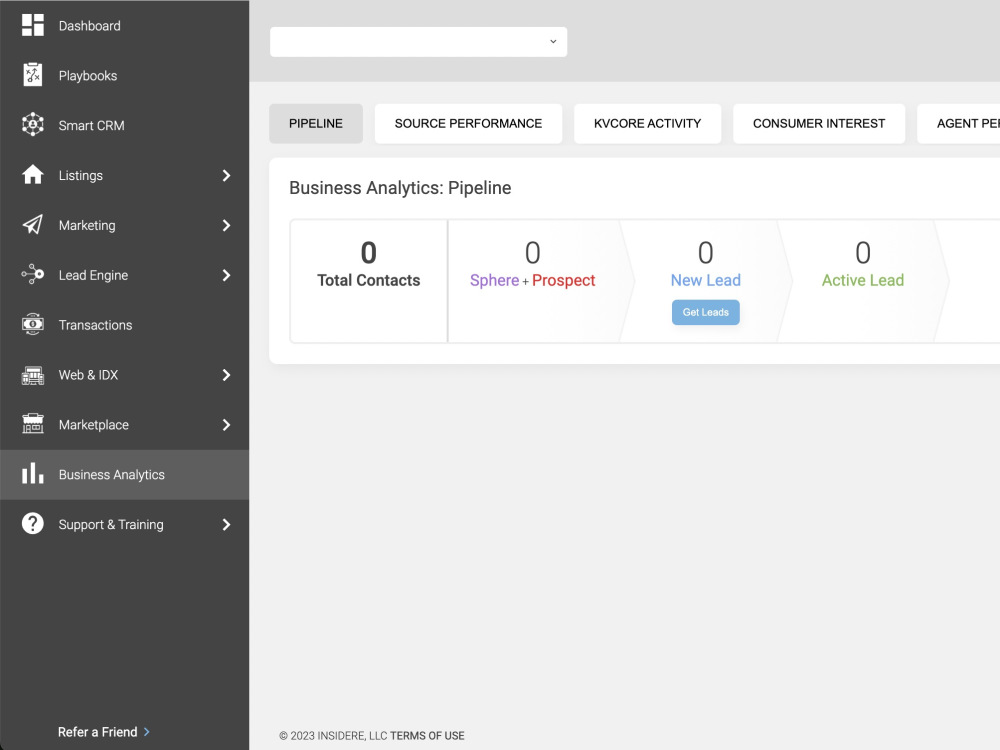Screen dimensions: 1000x750
Task: Switch to the Source Performance tab
Action: [x=468, y=124]
